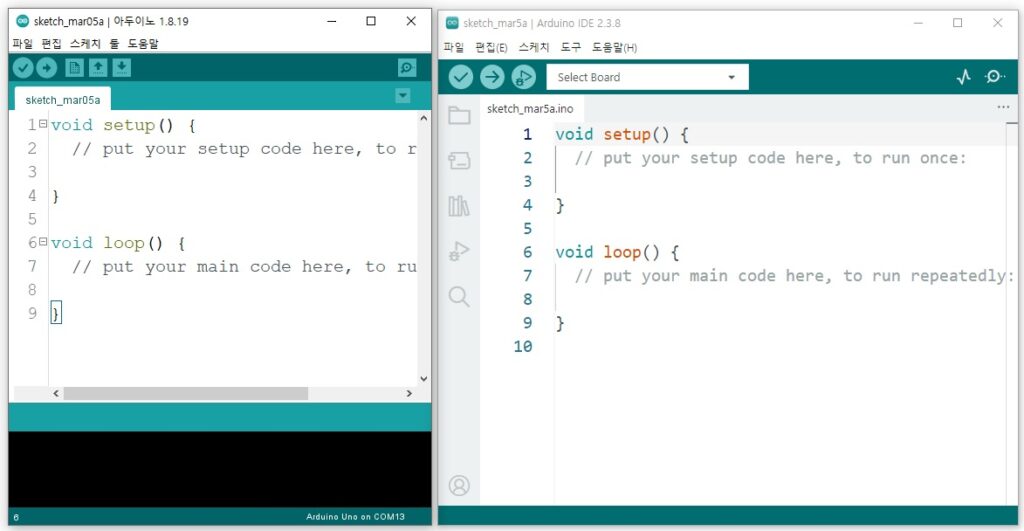Open the Select Board dropdown
Screen dimensions: 1024x531
646,77
